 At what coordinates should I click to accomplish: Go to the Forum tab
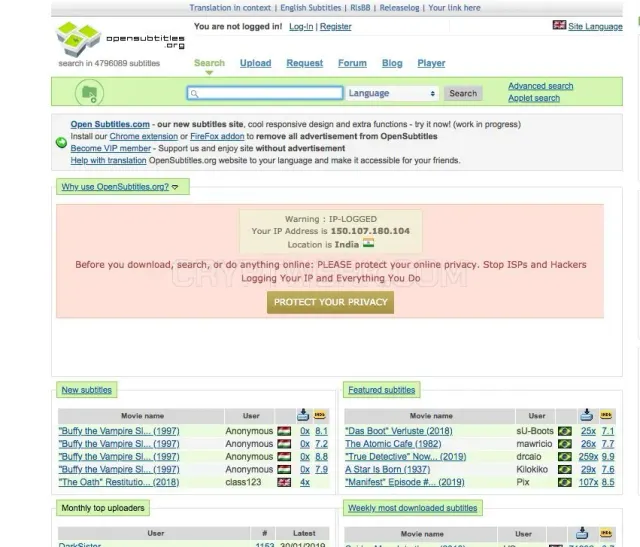coord(352,63)
